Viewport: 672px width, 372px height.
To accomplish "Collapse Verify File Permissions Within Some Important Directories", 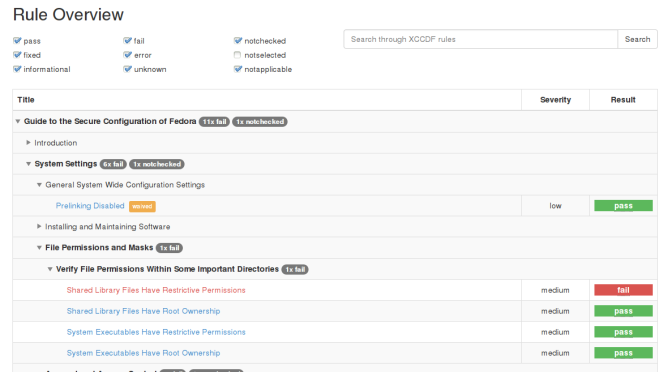I will (x=50, y=269).
